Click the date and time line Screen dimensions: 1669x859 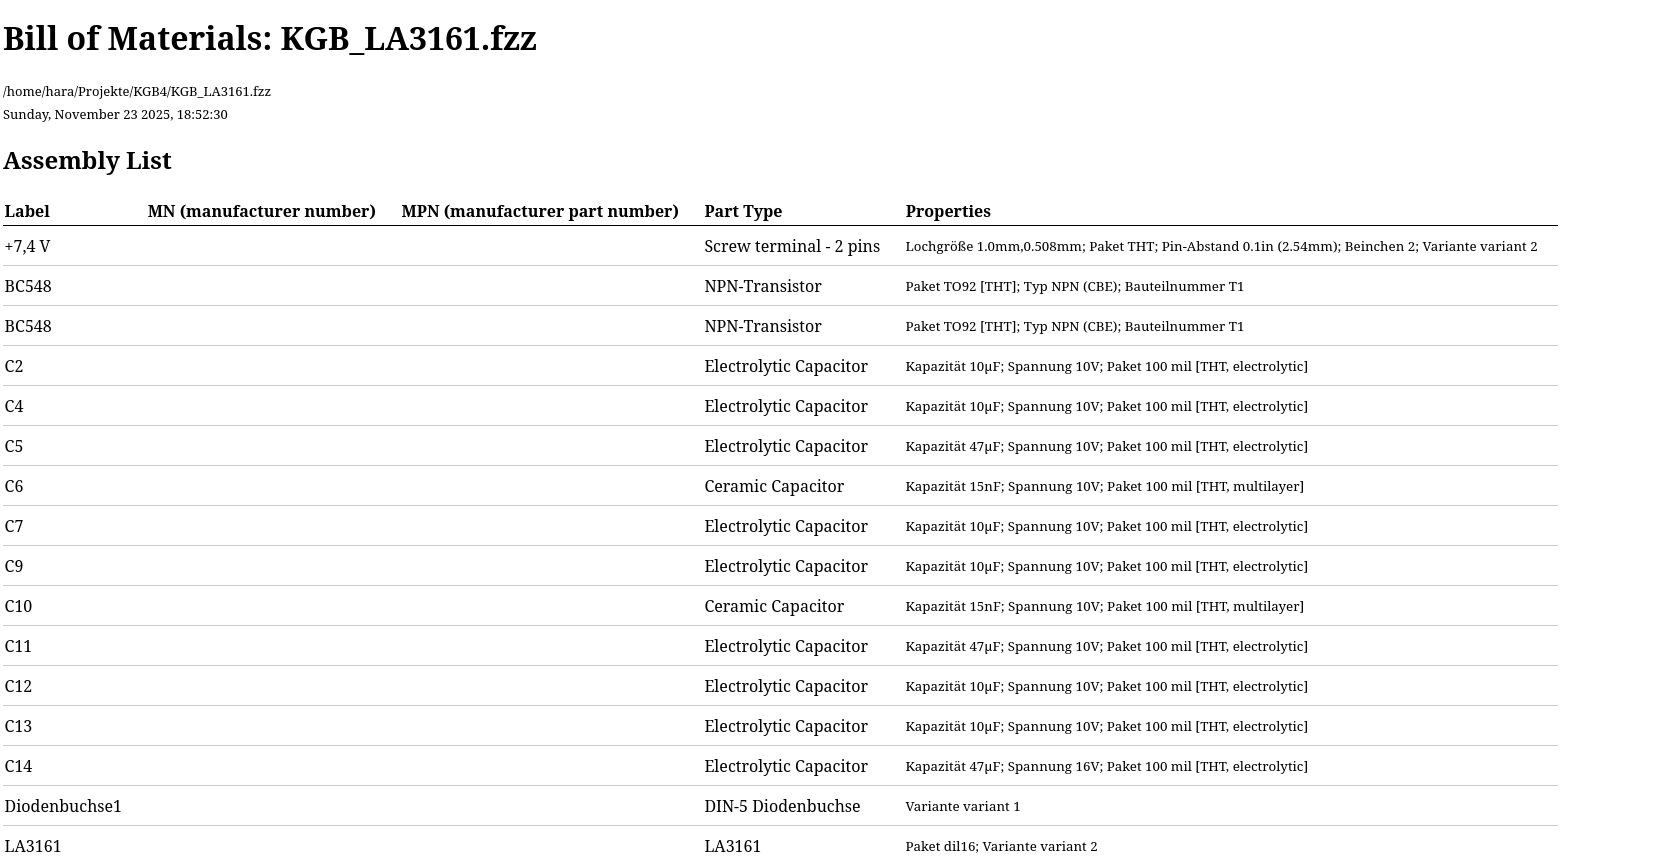pos(115,115)
